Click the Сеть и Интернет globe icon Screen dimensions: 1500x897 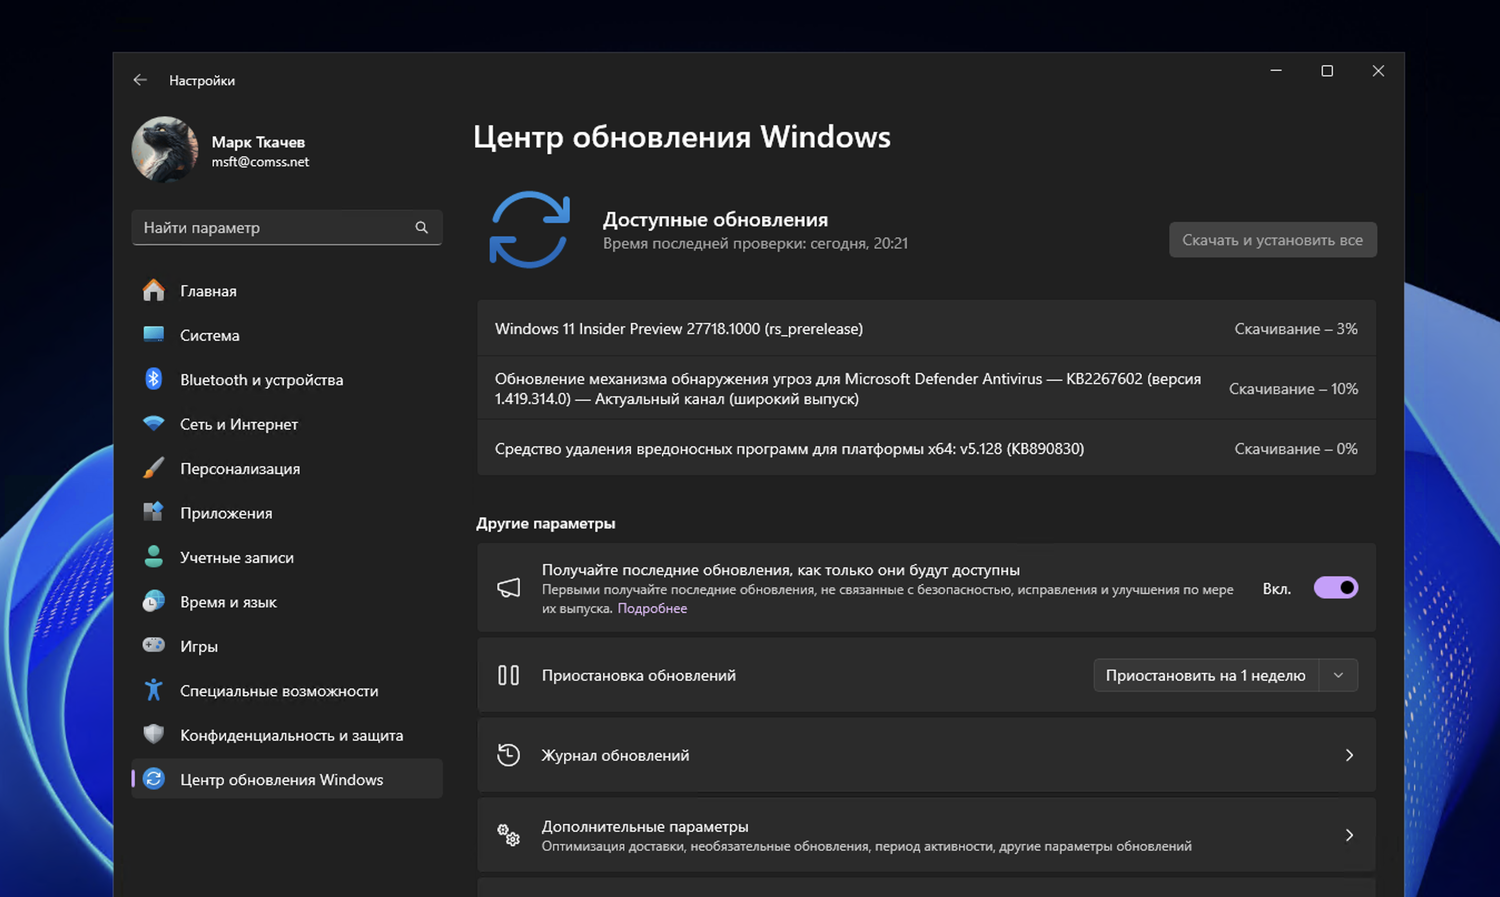point(154,424)
